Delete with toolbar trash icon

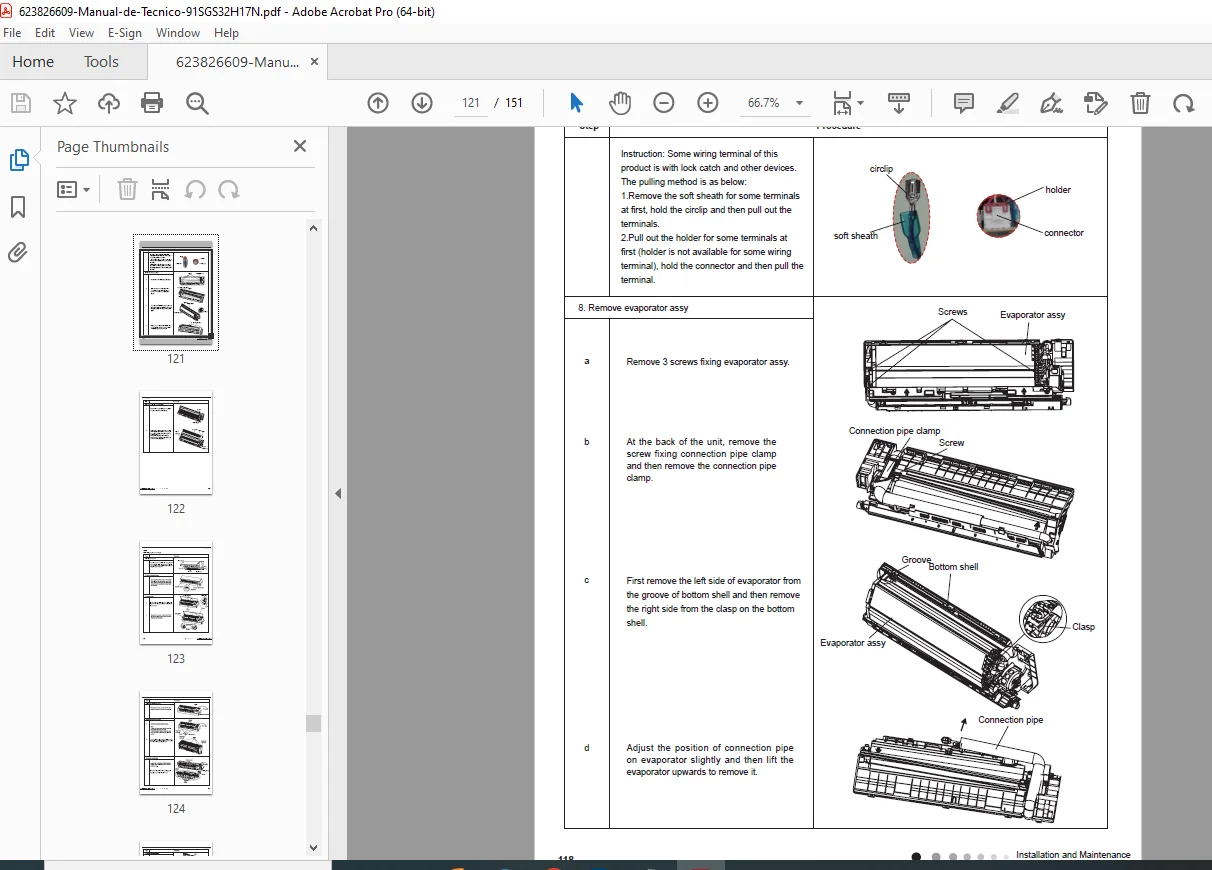[x=1140, y=103]
